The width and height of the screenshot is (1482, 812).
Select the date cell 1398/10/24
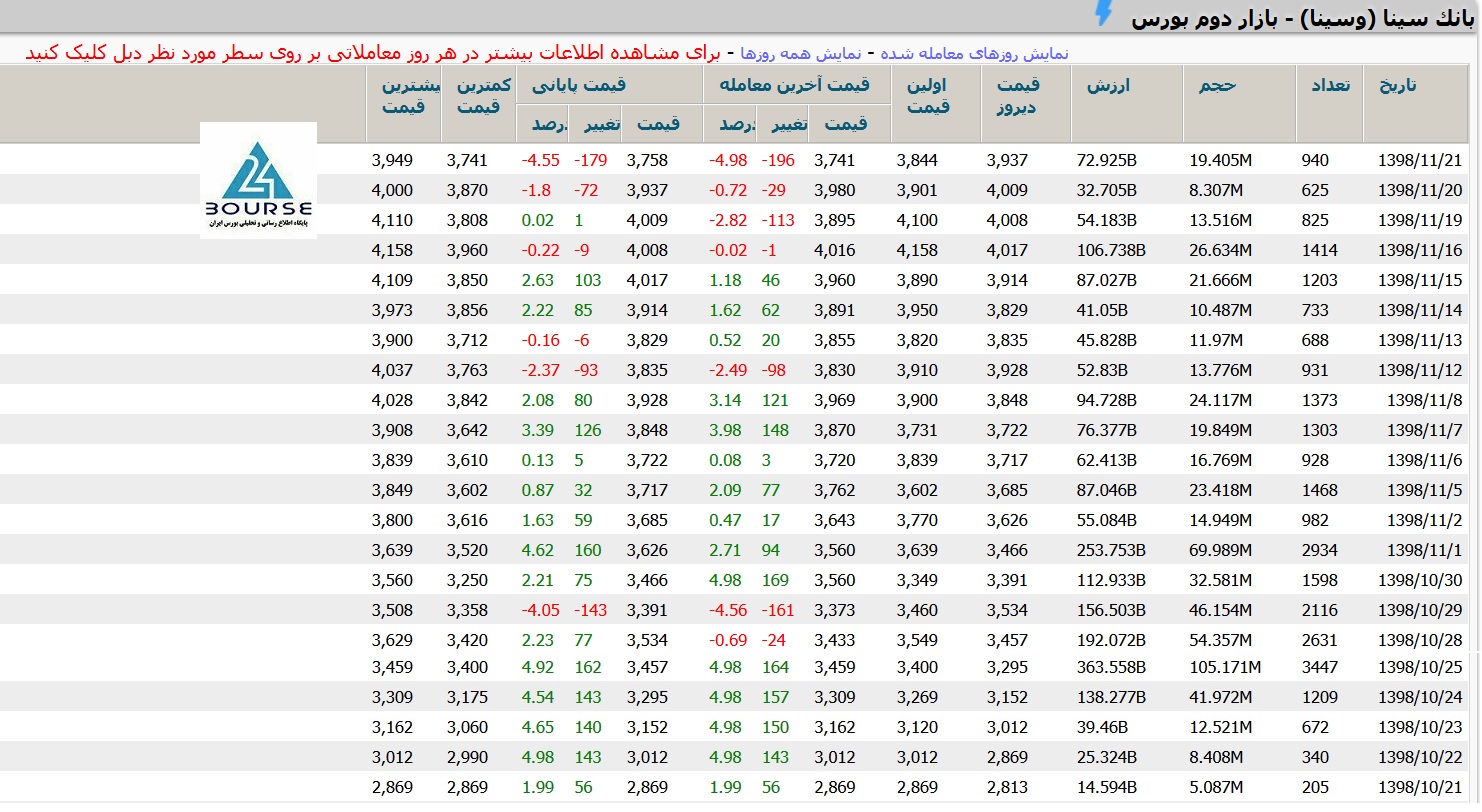(1420, 697)
